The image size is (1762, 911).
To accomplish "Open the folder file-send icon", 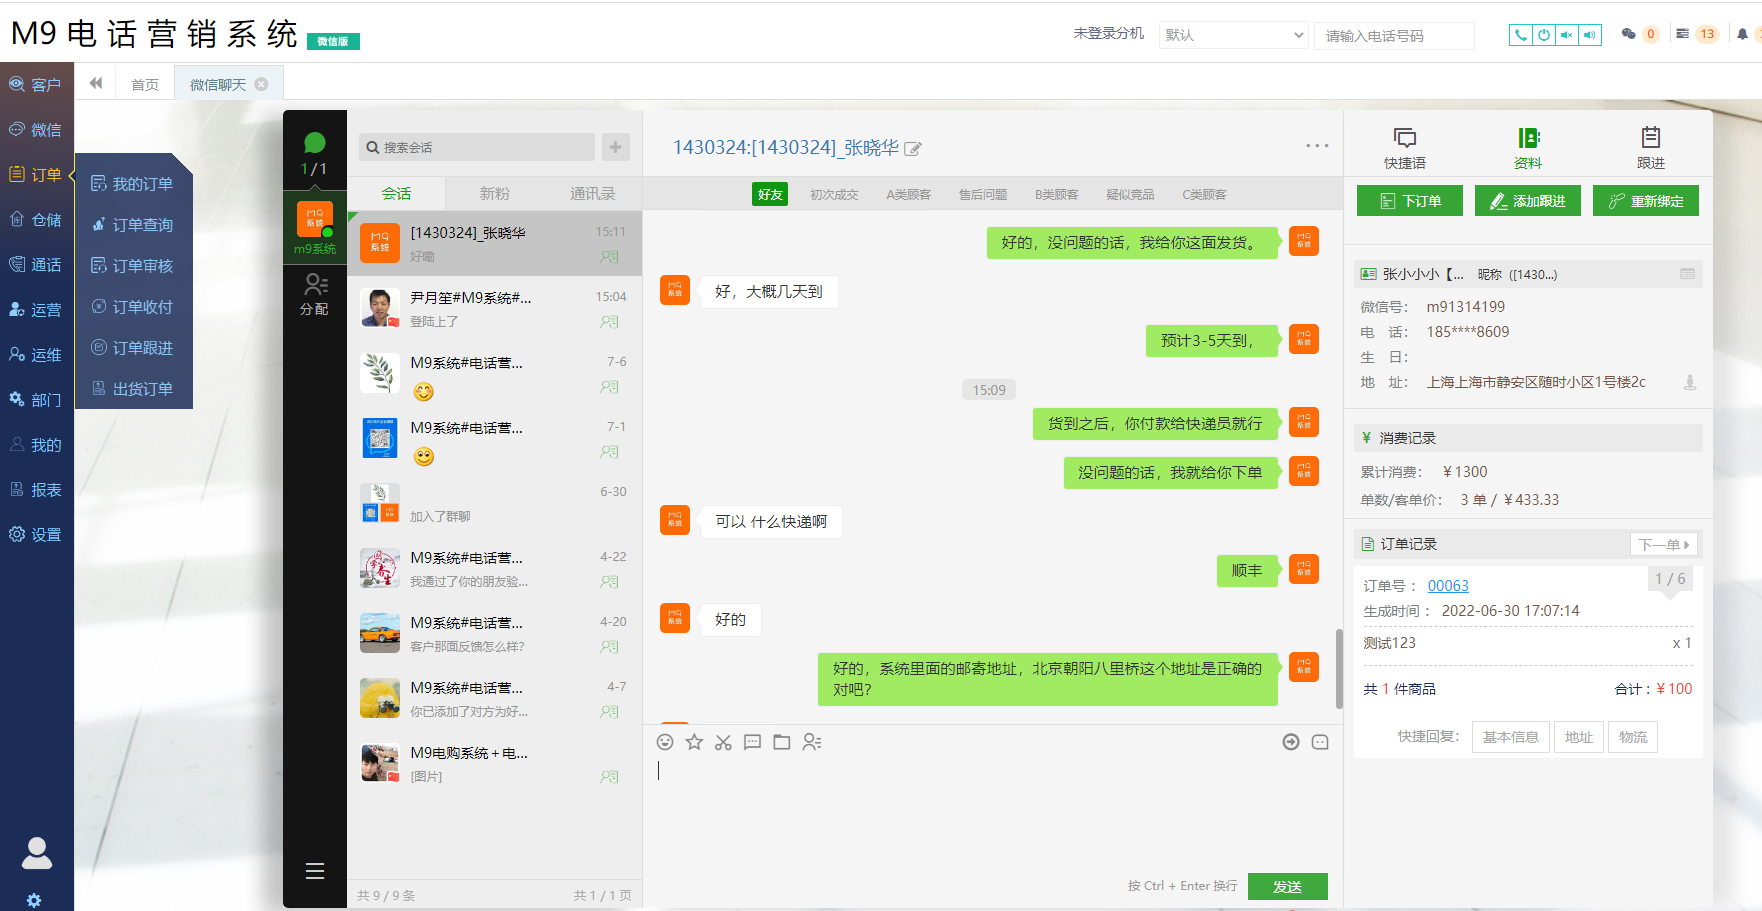I will pos(781,742).
